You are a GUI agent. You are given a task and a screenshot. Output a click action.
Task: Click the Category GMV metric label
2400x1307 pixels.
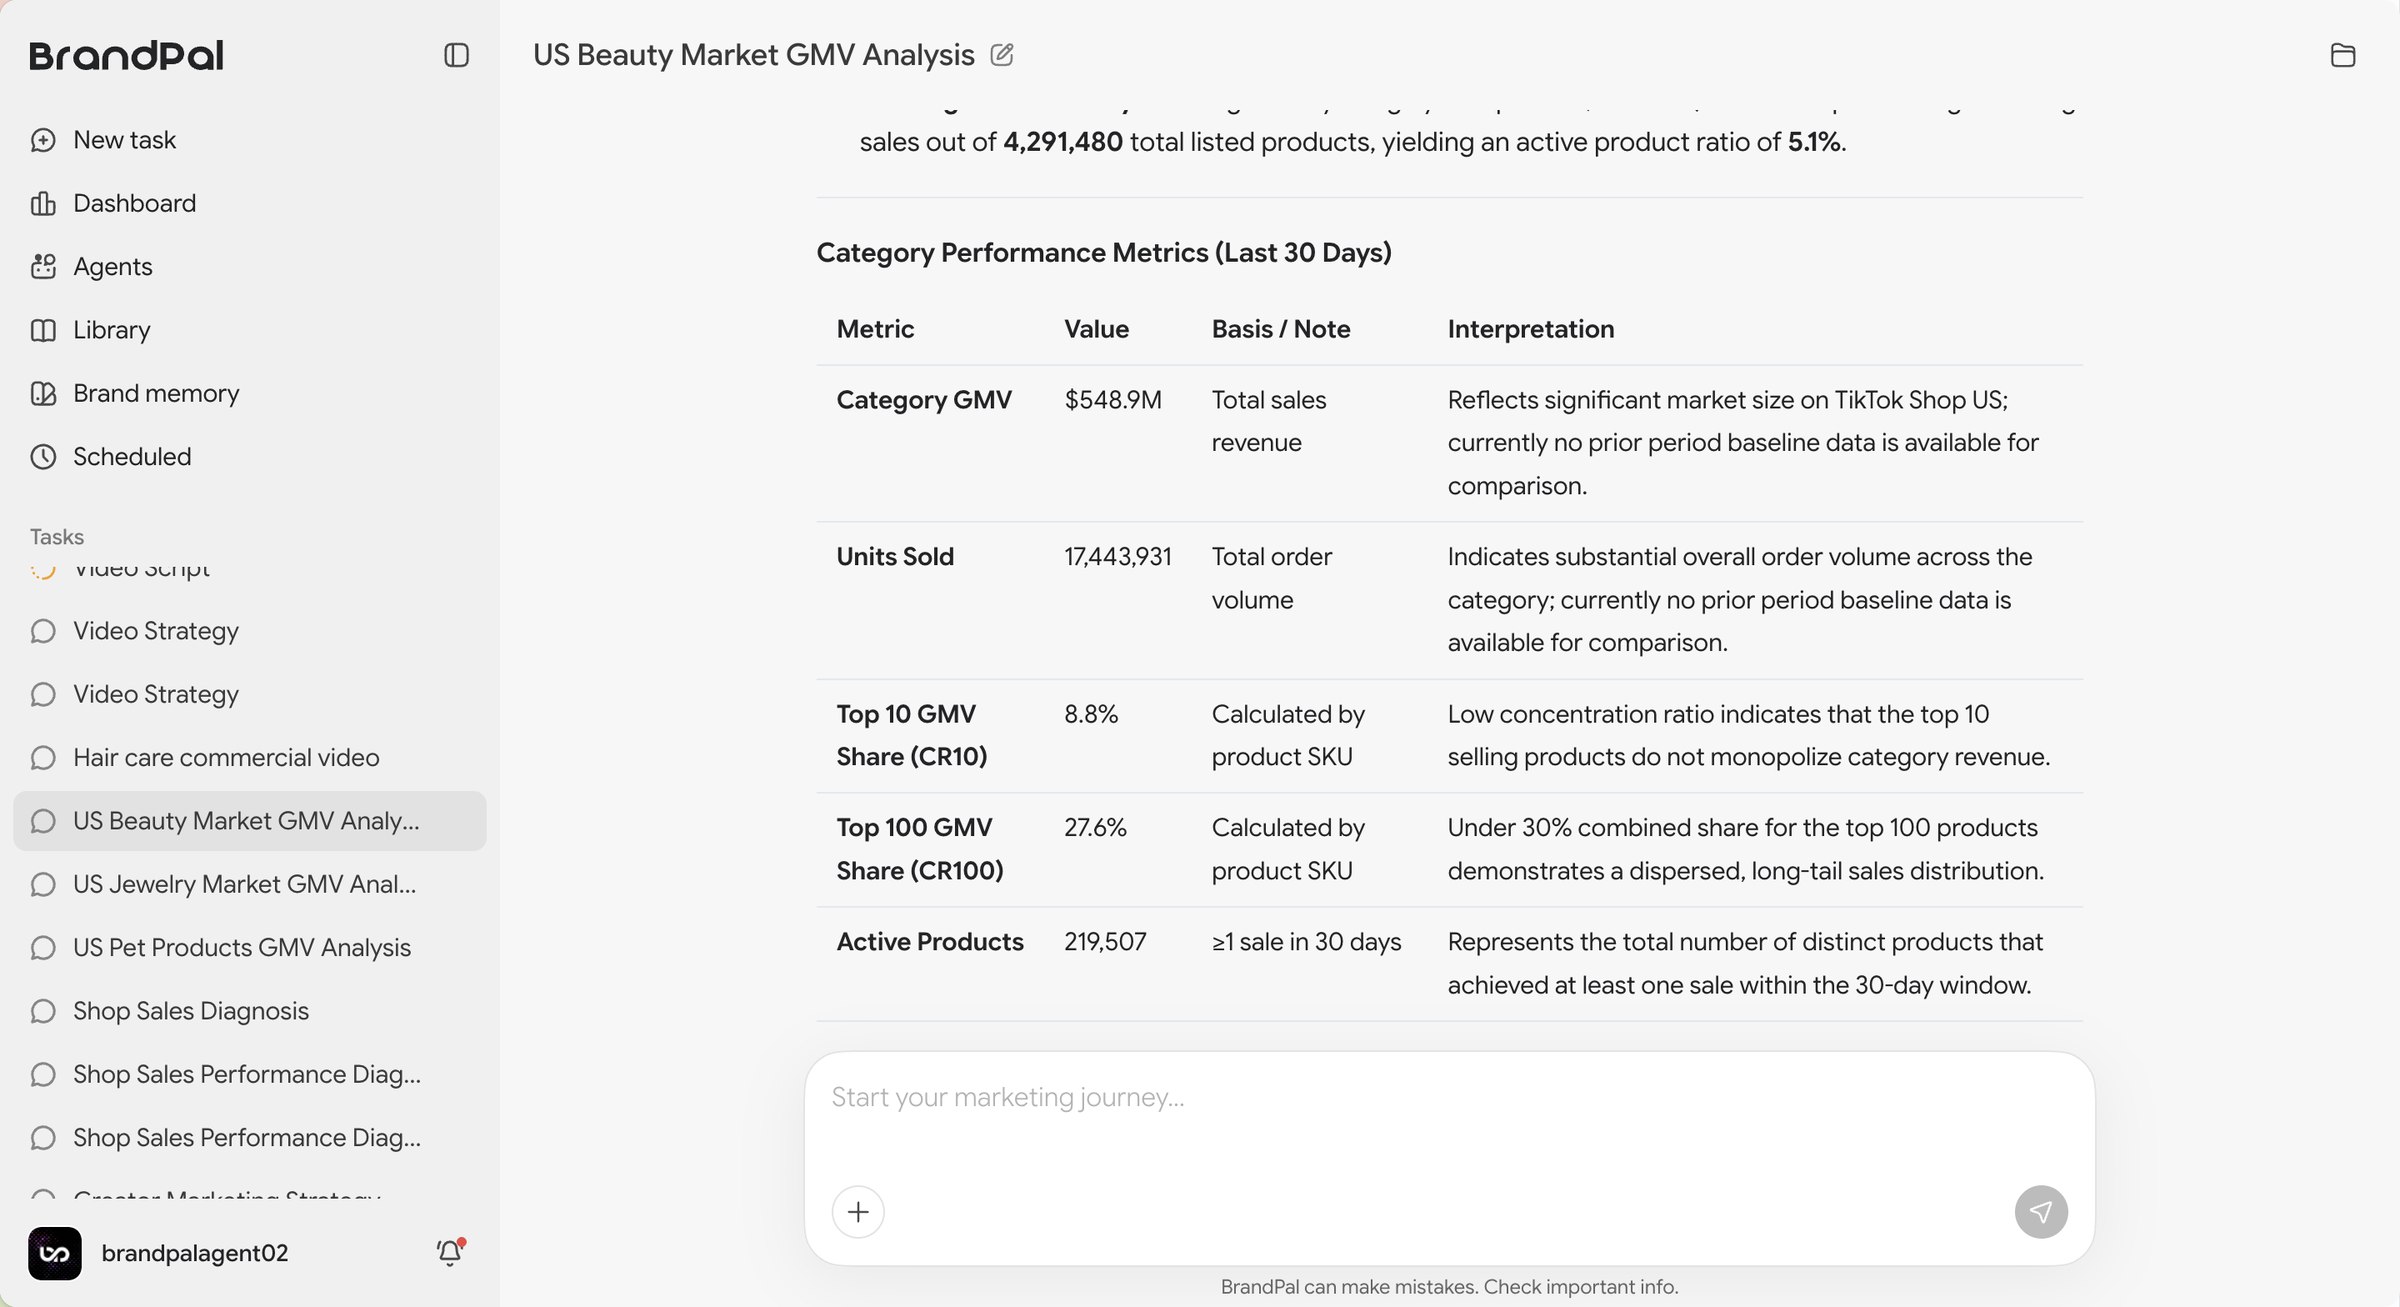pyautogui.click(x=924, y=400)
